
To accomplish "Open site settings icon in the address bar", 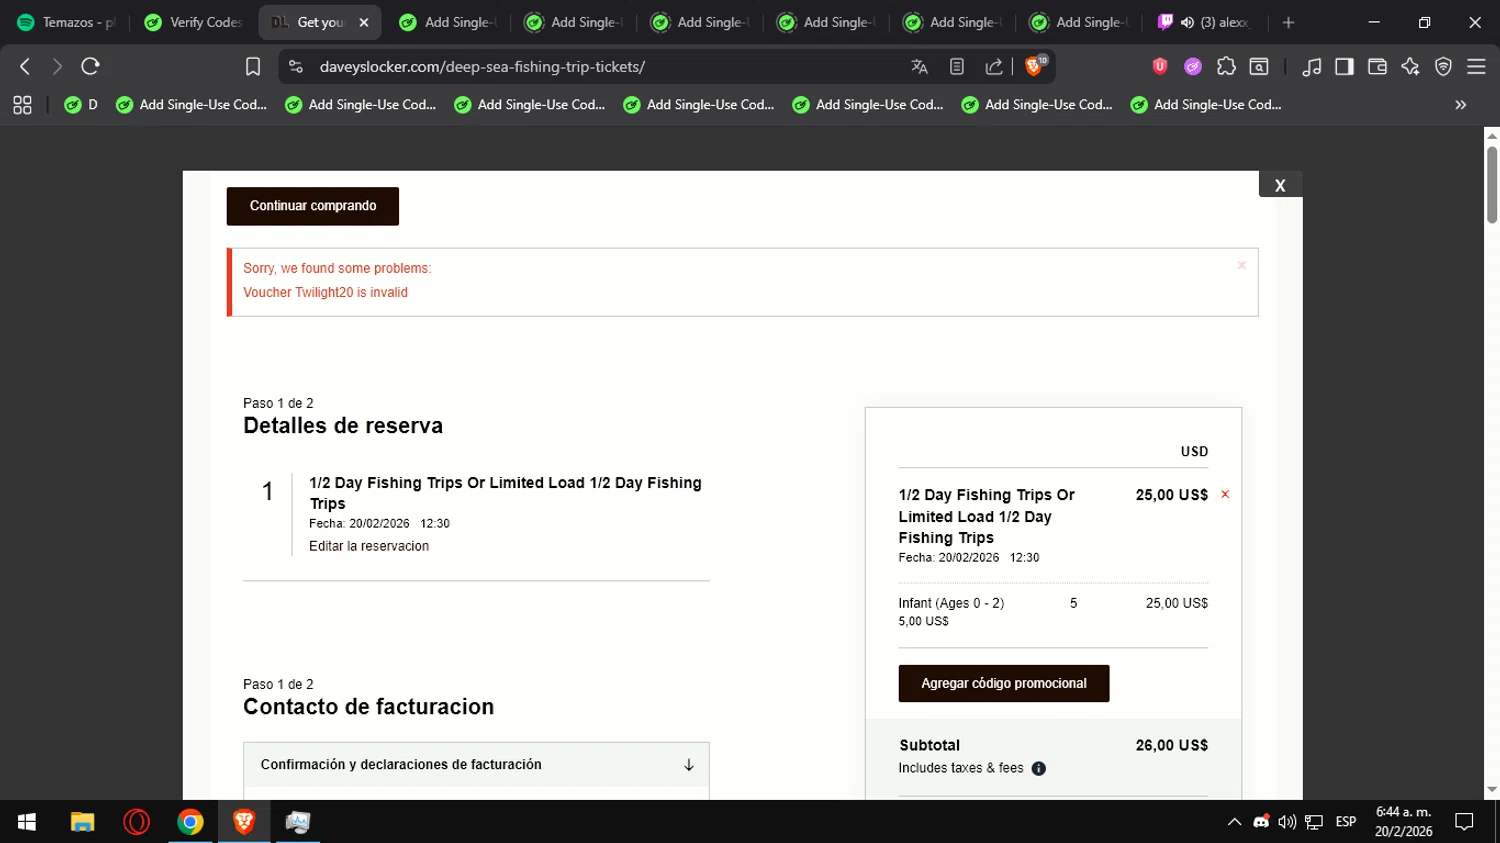I will (x=295, y=66).
